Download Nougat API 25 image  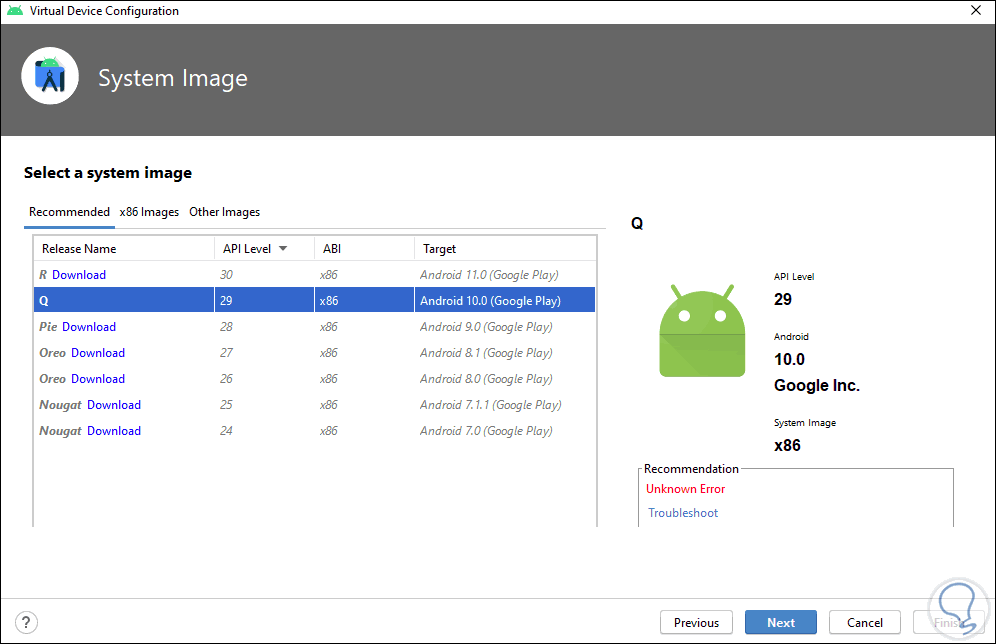pos(114,405)
